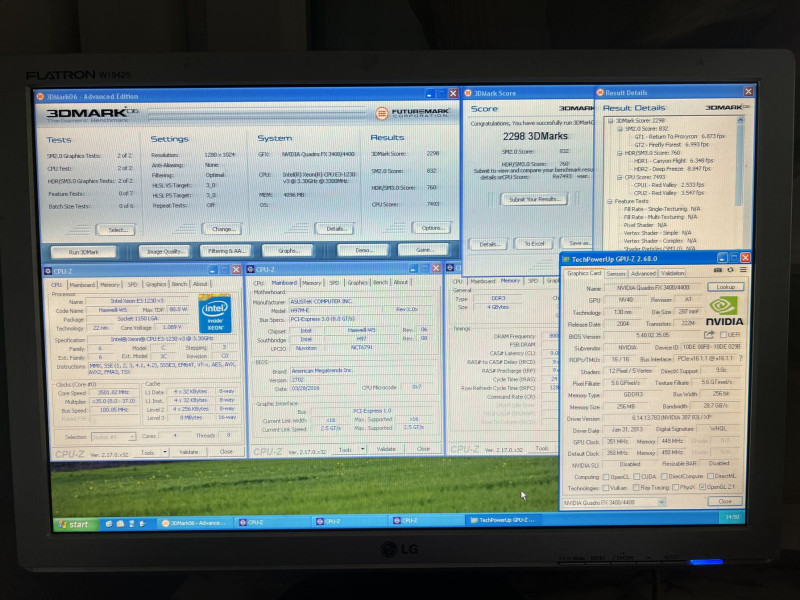
Task: Collapse the Feature Tests tree node
Action: 610,202
